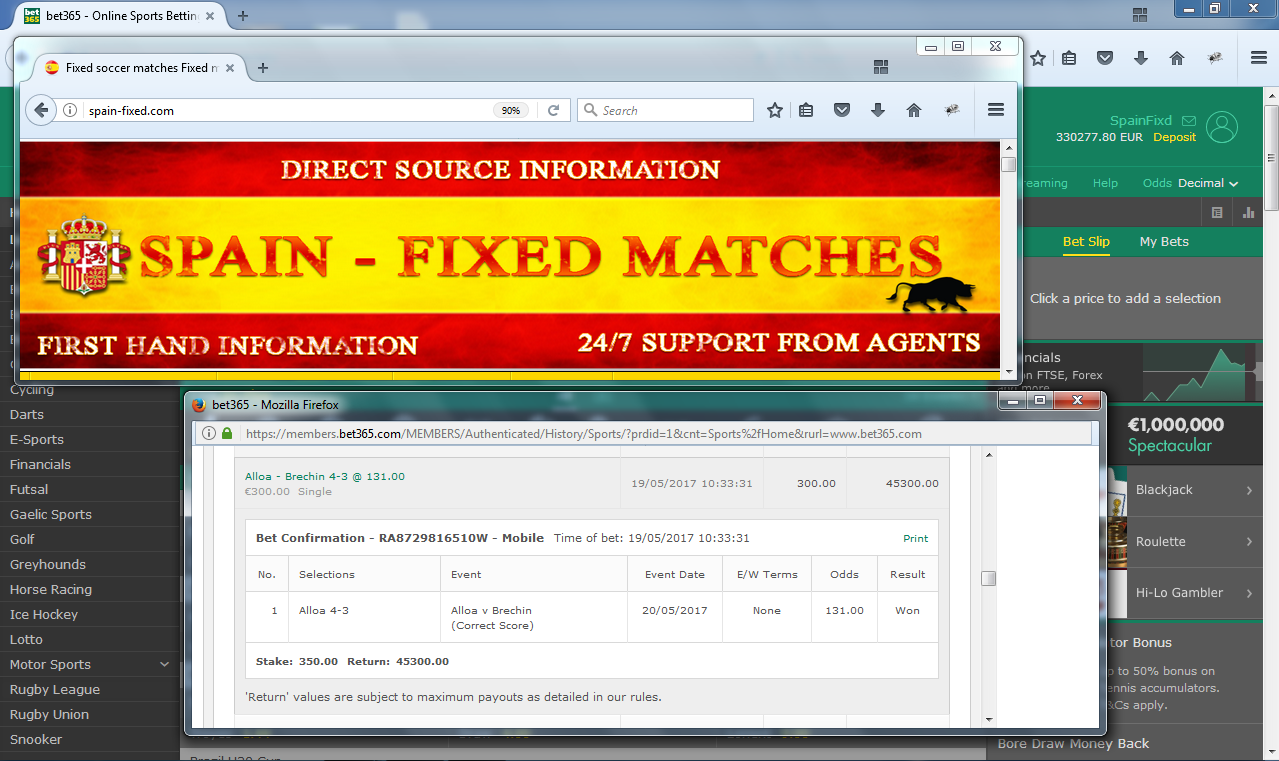Click Pocket icon in background bet365 window
This screenshot has width=1279, height=761.
1105,58
